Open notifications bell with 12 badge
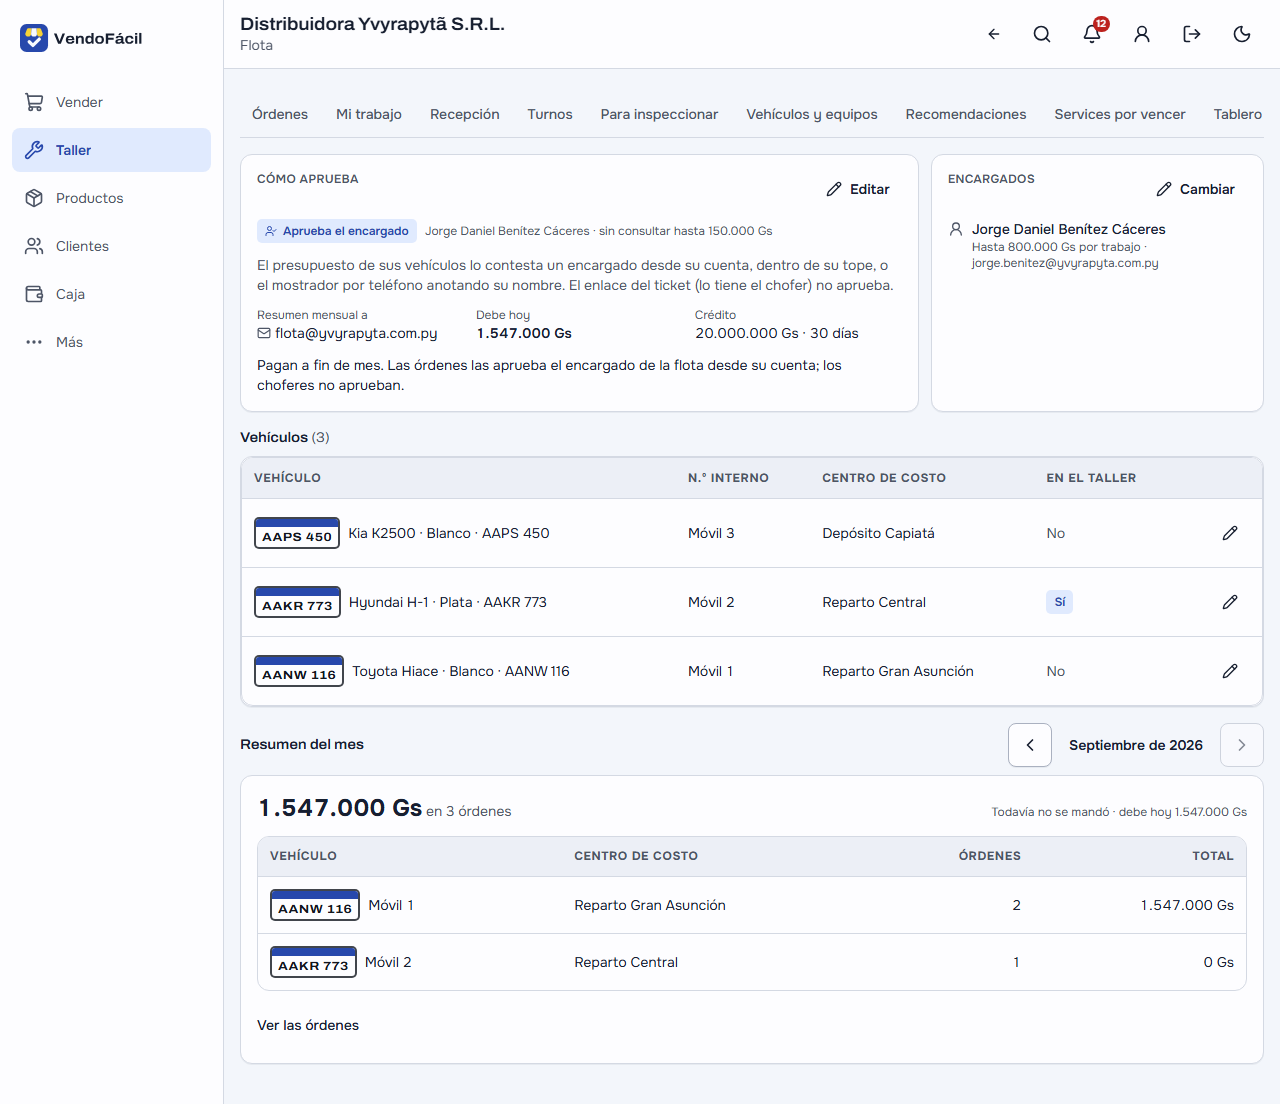This screenshot has width=1280, height=1104. [x=1092, y=34]
